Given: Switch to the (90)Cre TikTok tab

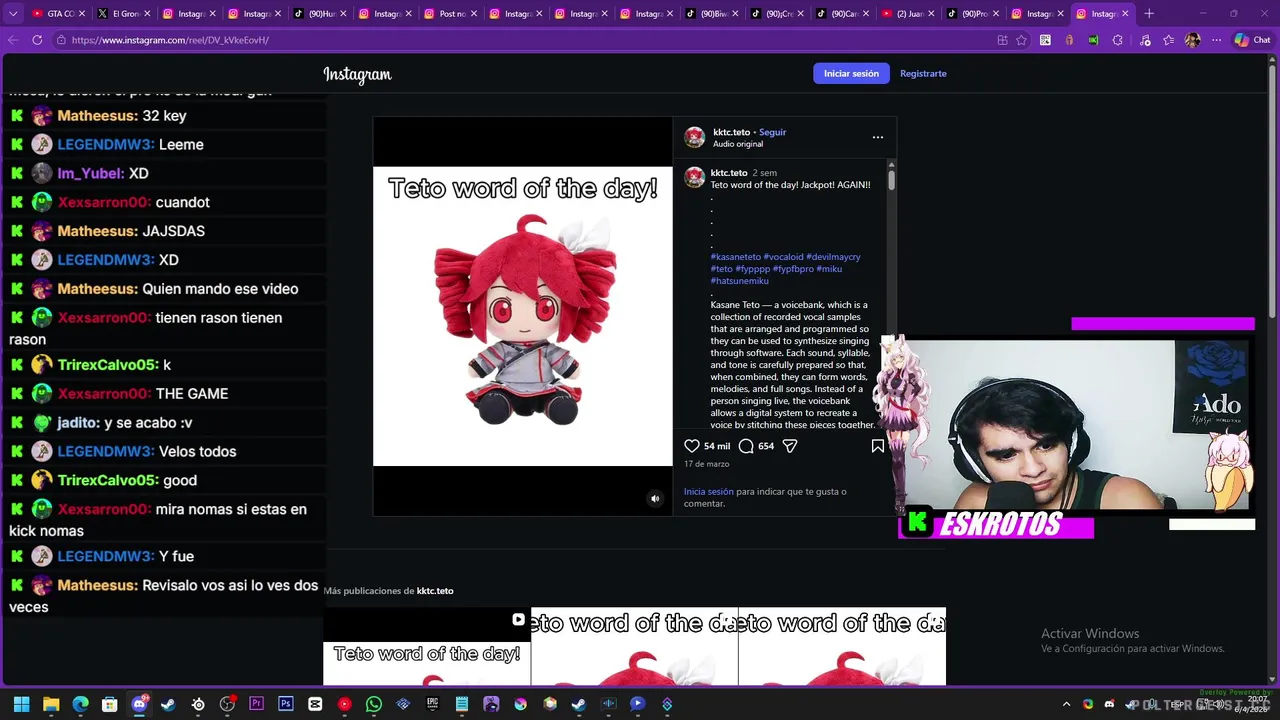Looking at the screenshot, I should coord(775,14).
